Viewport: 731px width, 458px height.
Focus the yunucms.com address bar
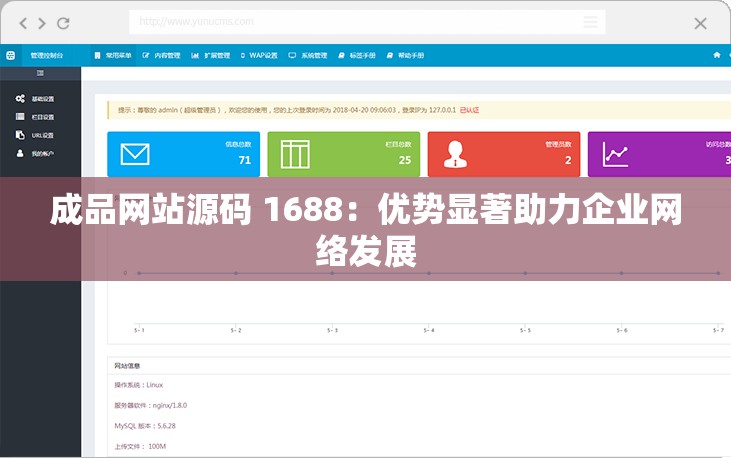tap(367, 22)
